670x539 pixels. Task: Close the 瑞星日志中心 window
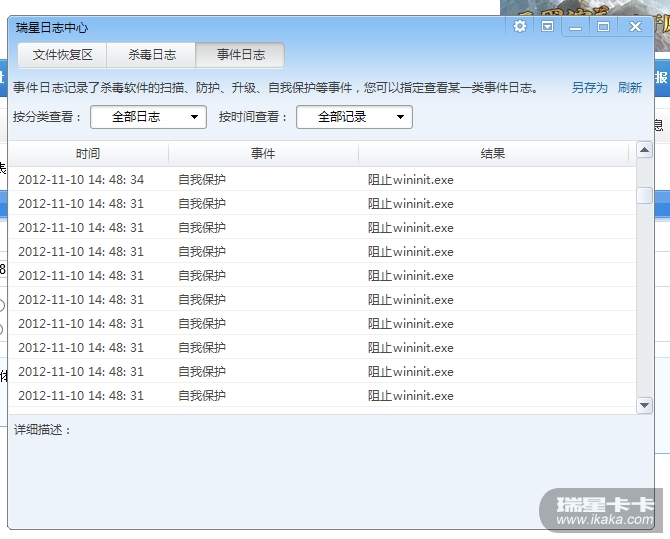[635, 27]
